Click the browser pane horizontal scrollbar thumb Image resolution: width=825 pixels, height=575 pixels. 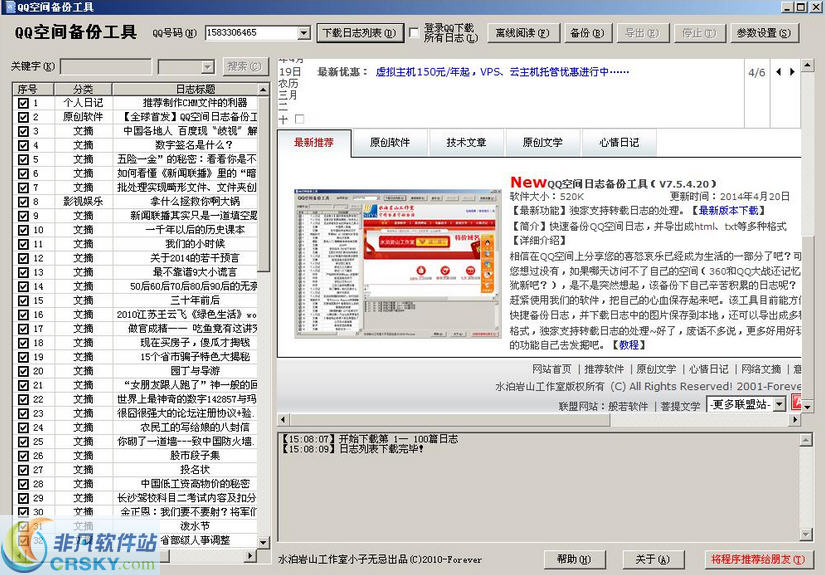pyautogui.click(x=450, y=420)
